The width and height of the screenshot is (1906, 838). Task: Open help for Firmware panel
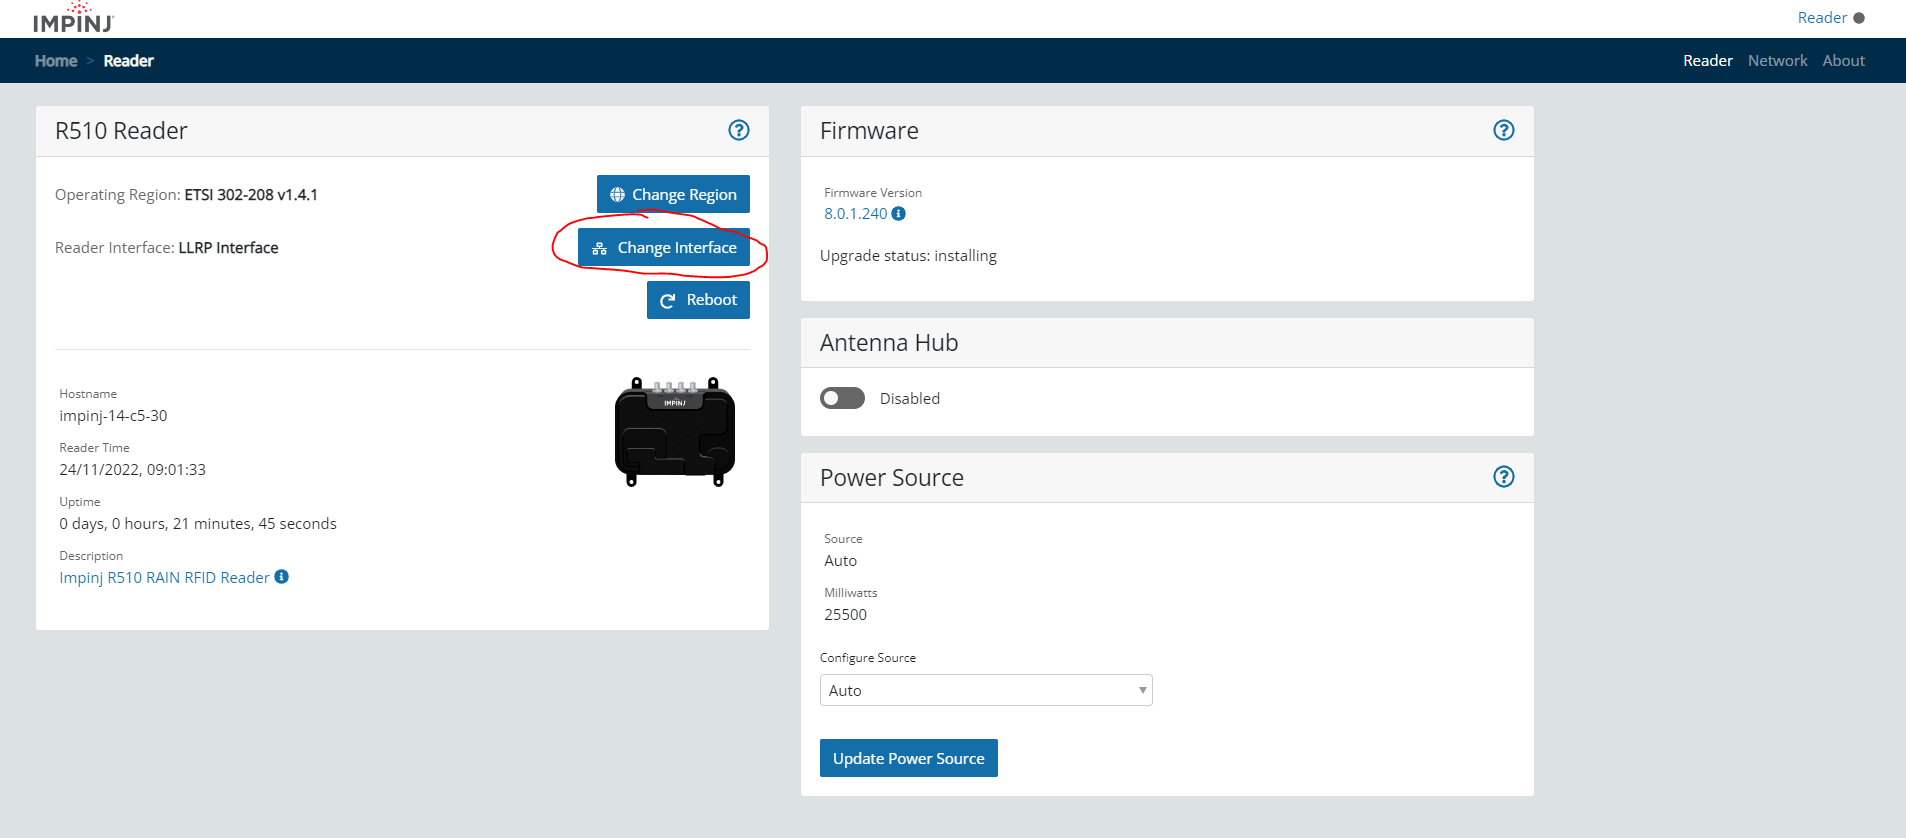1504,130
